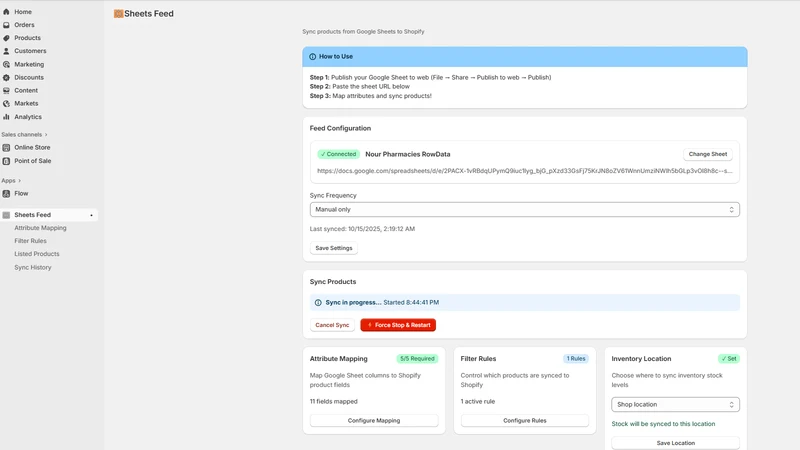Click the Last synced timestamp text
The height and width of the screenshot is (450, 800).
(x=362, y=229)
